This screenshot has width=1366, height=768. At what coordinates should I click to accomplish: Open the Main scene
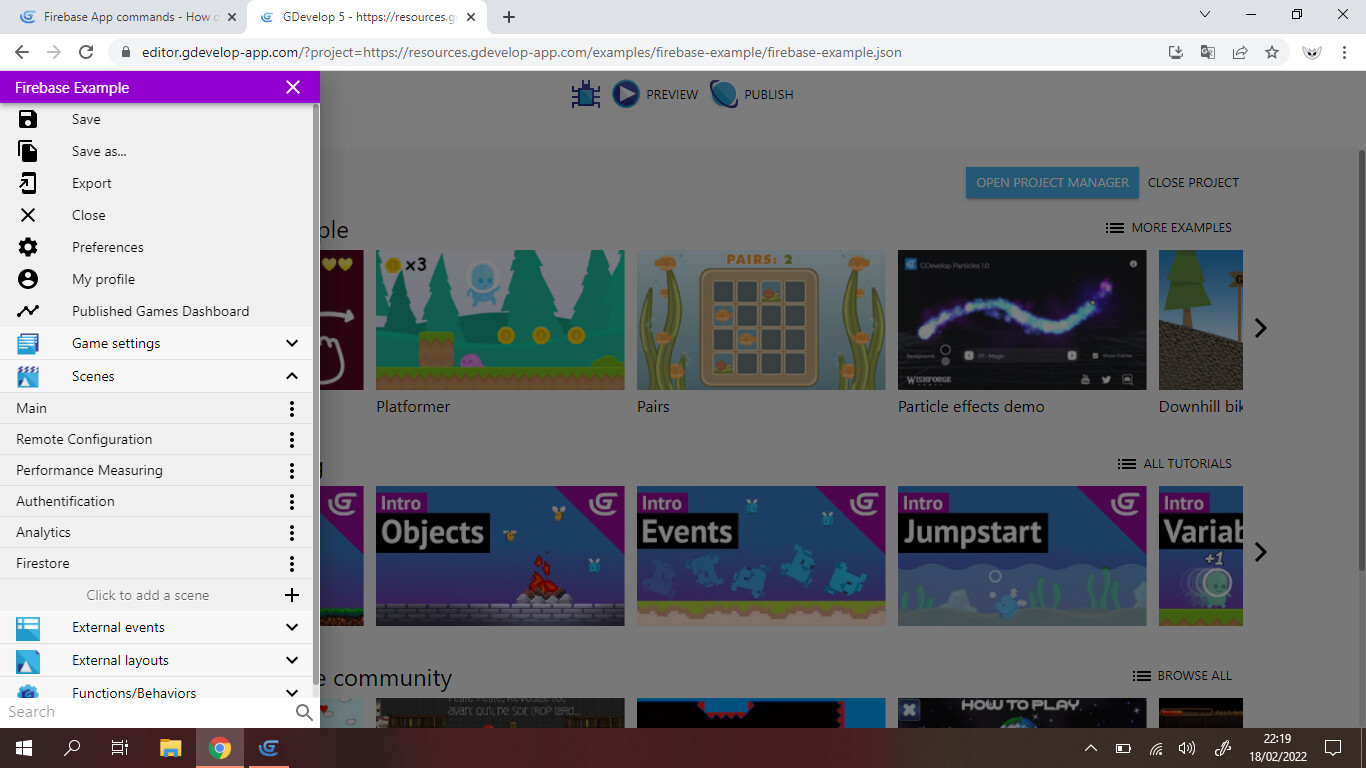point(31,408)
